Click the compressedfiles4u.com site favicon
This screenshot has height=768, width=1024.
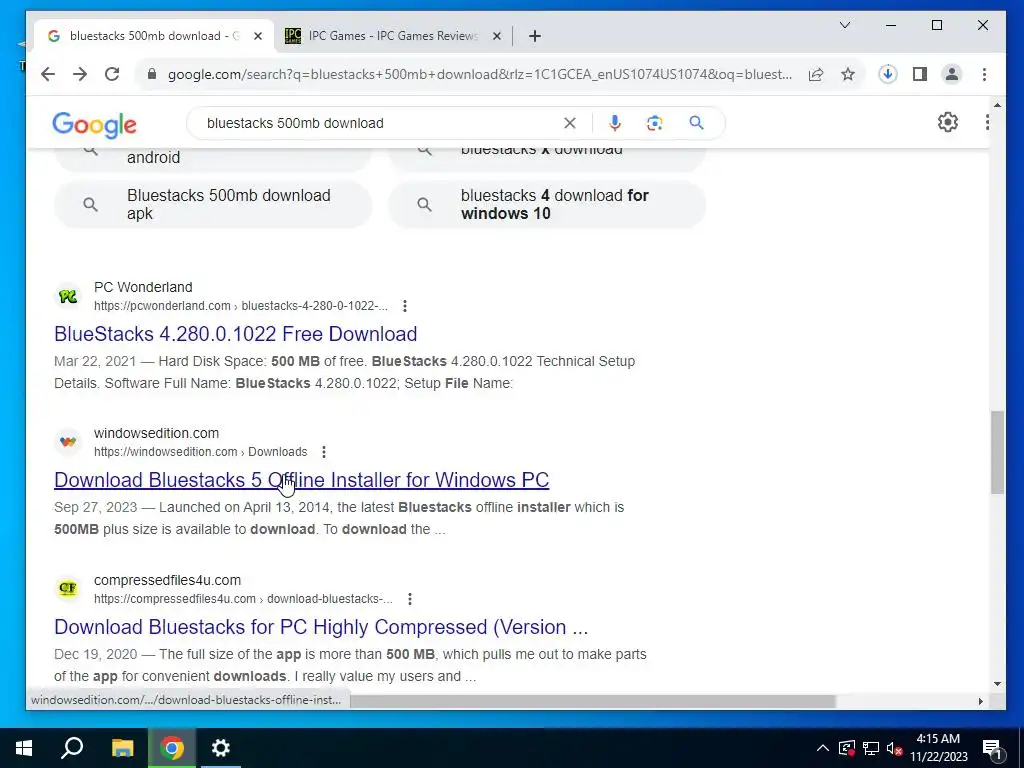click(68, 588)
